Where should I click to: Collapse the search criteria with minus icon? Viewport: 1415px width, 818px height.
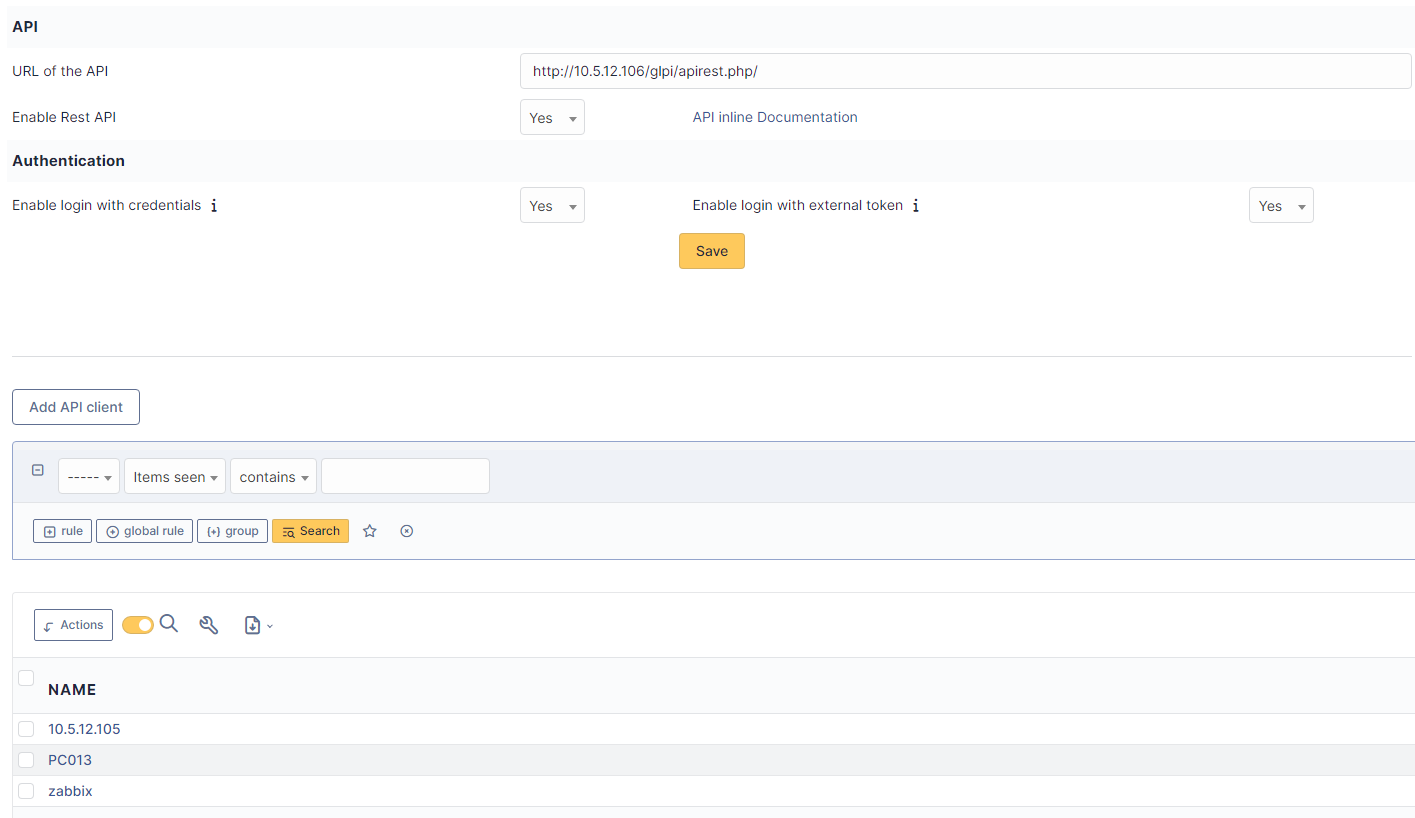click(38, 470)
